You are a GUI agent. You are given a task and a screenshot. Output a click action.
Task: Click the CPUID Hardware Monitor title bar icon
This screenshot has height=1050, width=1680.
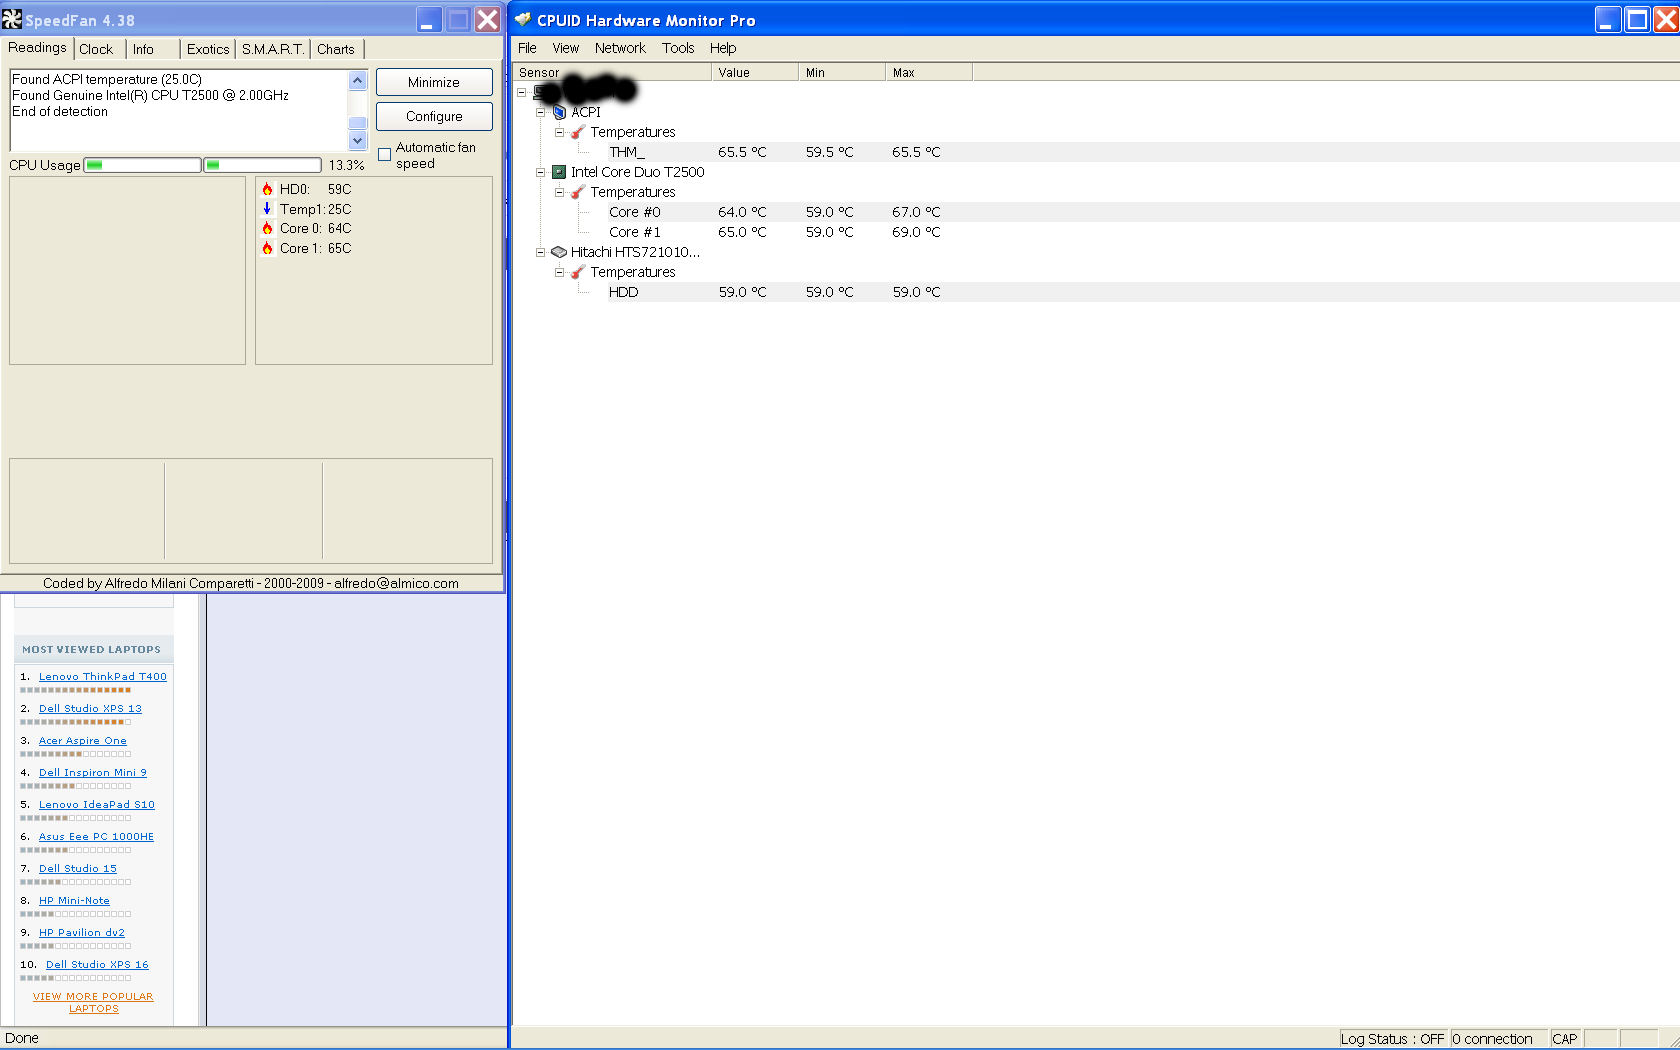(x=523, y=19)
